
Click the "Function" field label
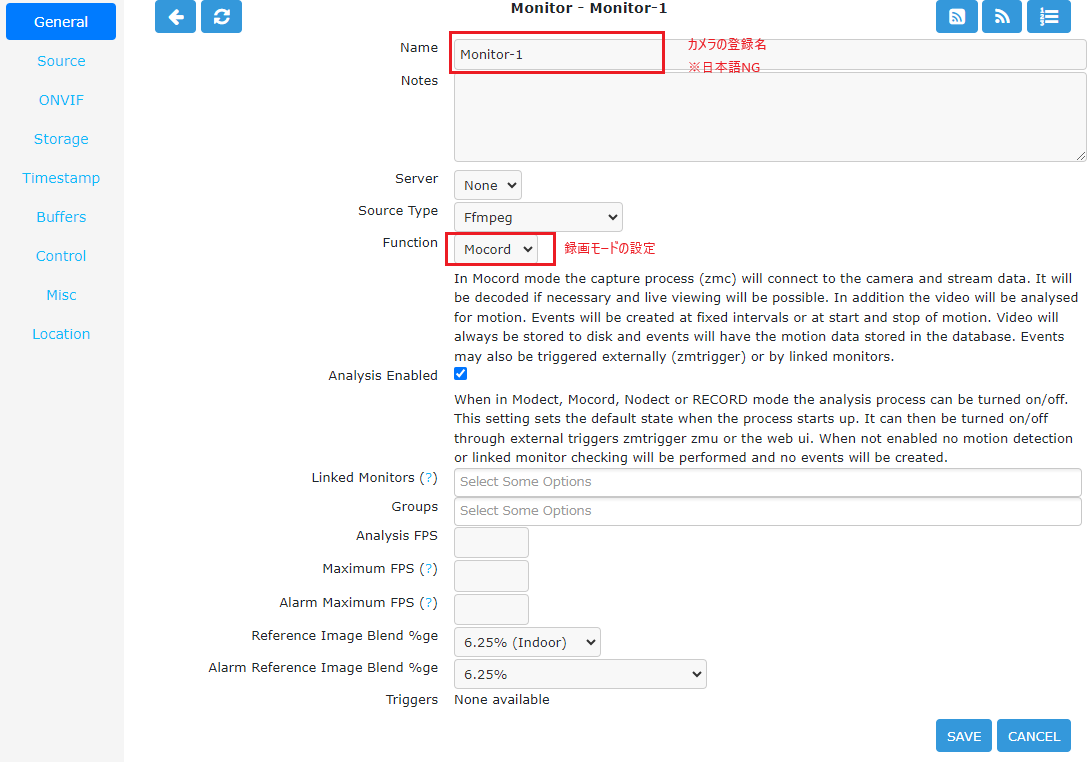click(x=410, y=243)
